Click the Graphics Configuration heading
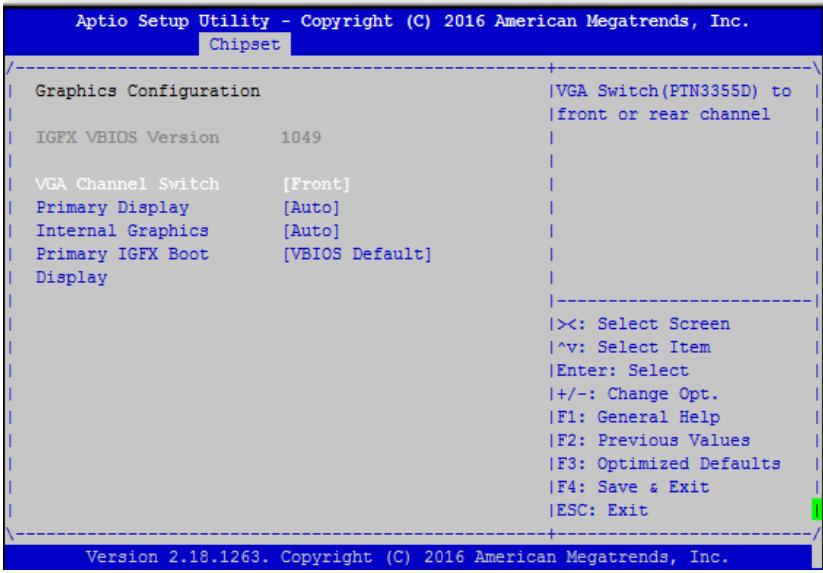Image resolution: width=823 pixels, height=573 pixels. click(x=147, y=91)
